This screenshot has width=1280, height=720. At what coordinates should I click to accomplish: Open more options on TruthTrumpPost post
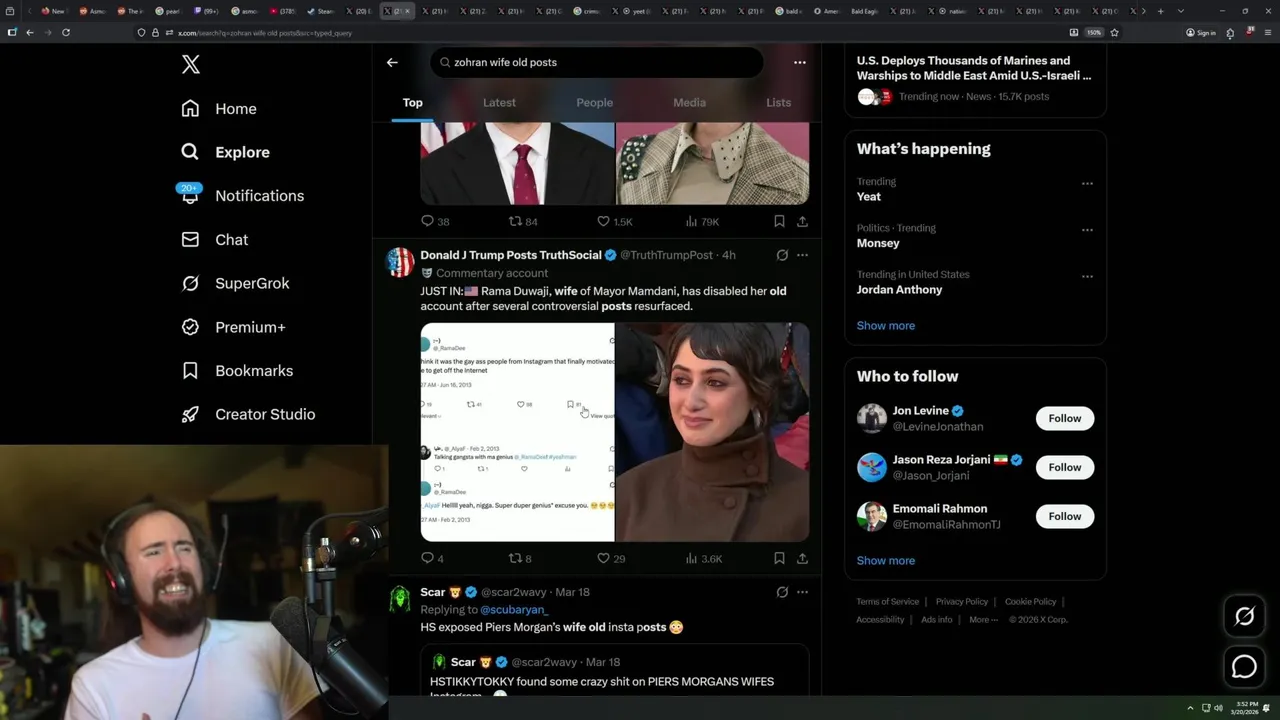coord(802,255)
